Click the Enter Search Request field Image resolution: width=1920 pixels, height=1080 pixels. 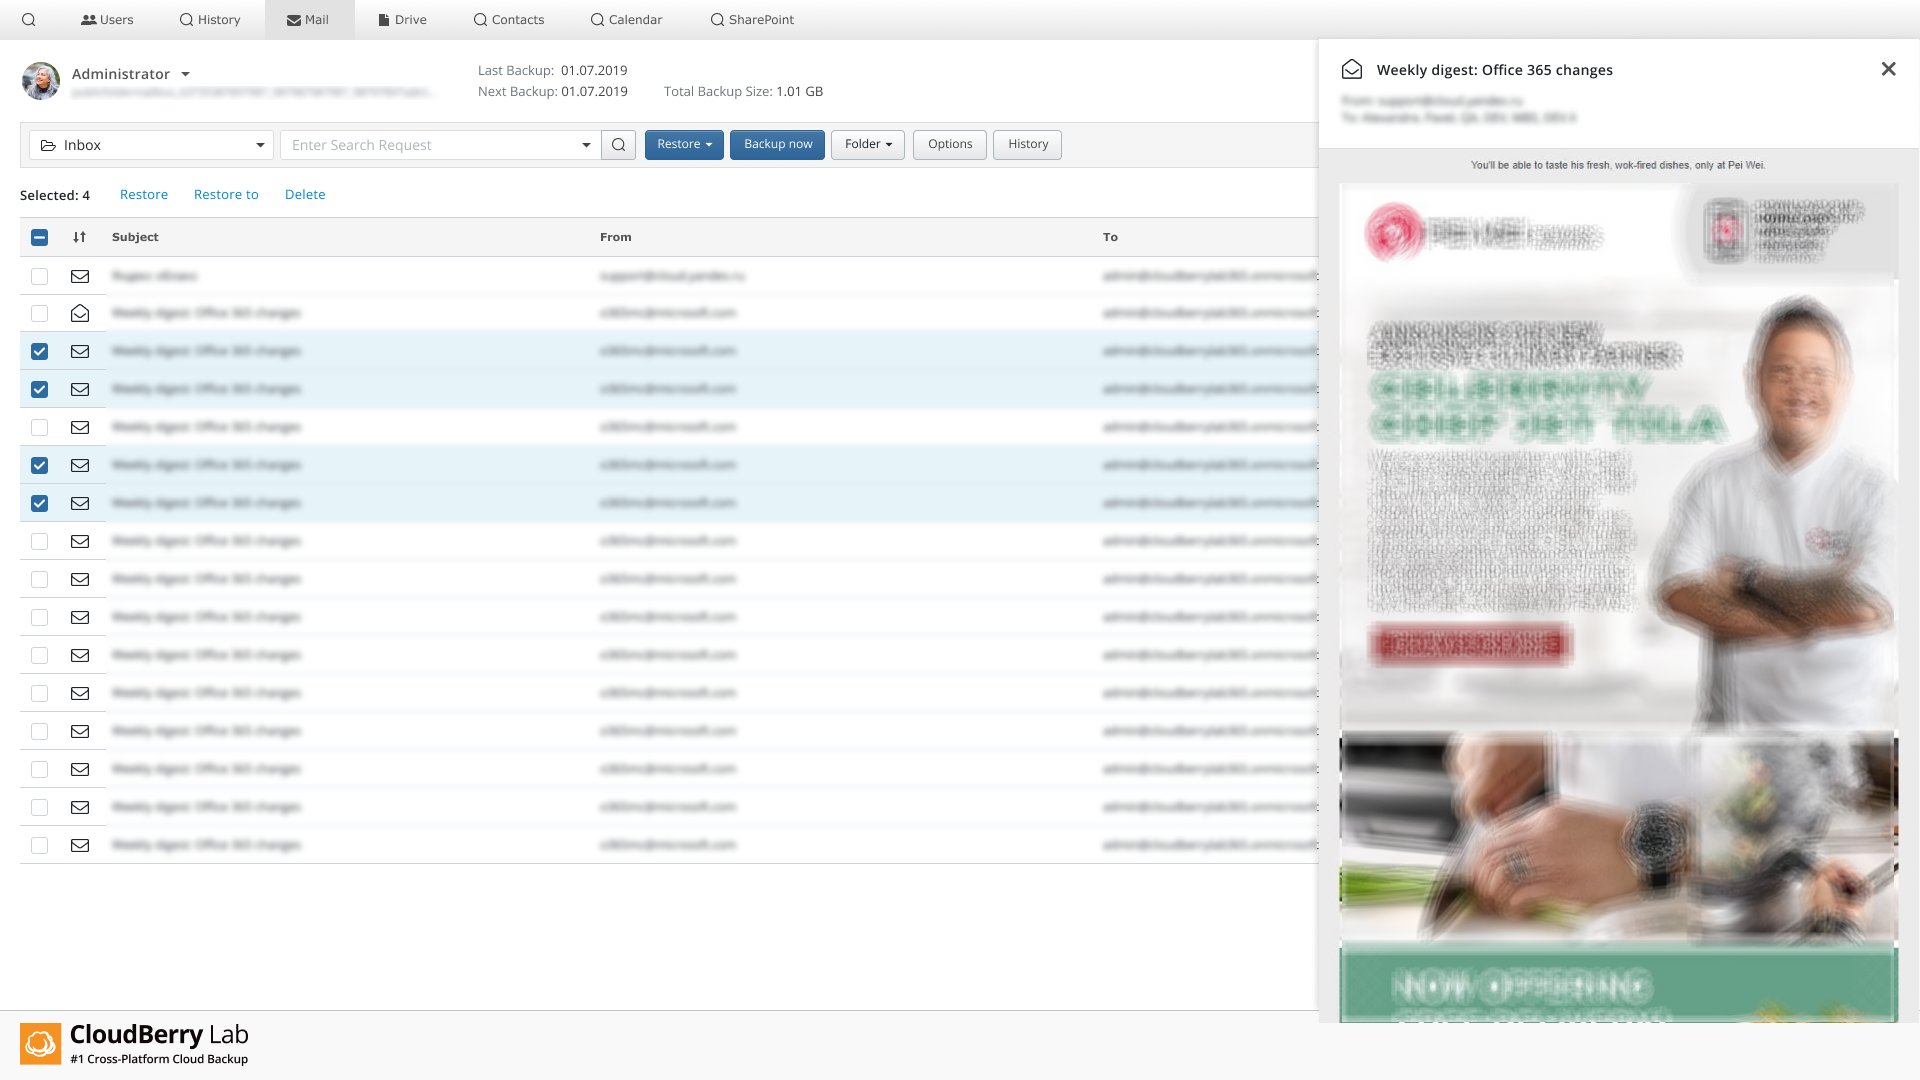(x=430, y=145)
